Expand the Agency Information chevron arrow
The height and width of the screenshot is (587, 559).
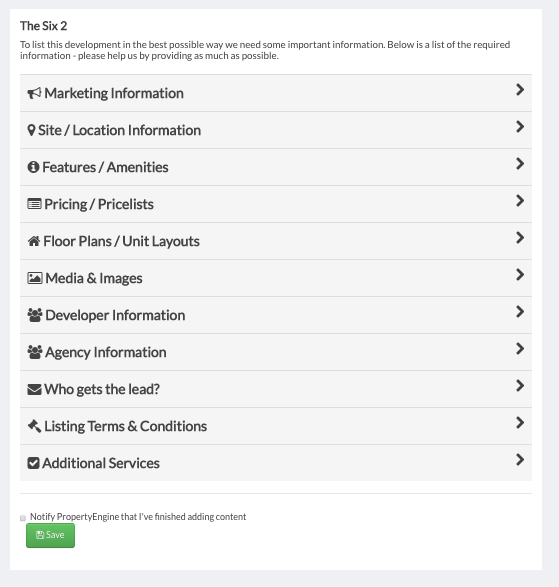(520, 349)
